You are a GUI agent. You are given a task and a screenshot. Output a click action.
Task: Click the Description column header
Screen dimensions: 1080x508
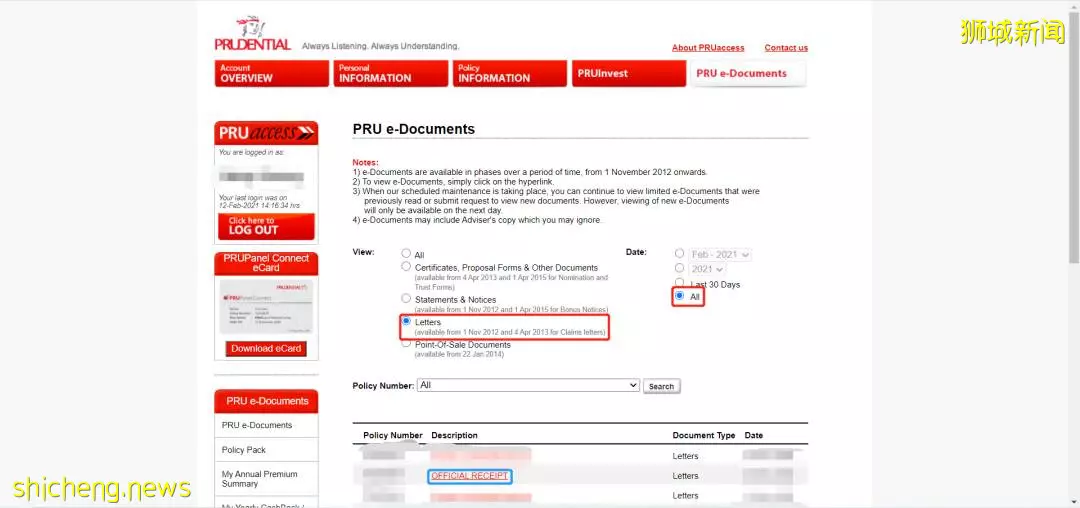[x=454, y=436]
